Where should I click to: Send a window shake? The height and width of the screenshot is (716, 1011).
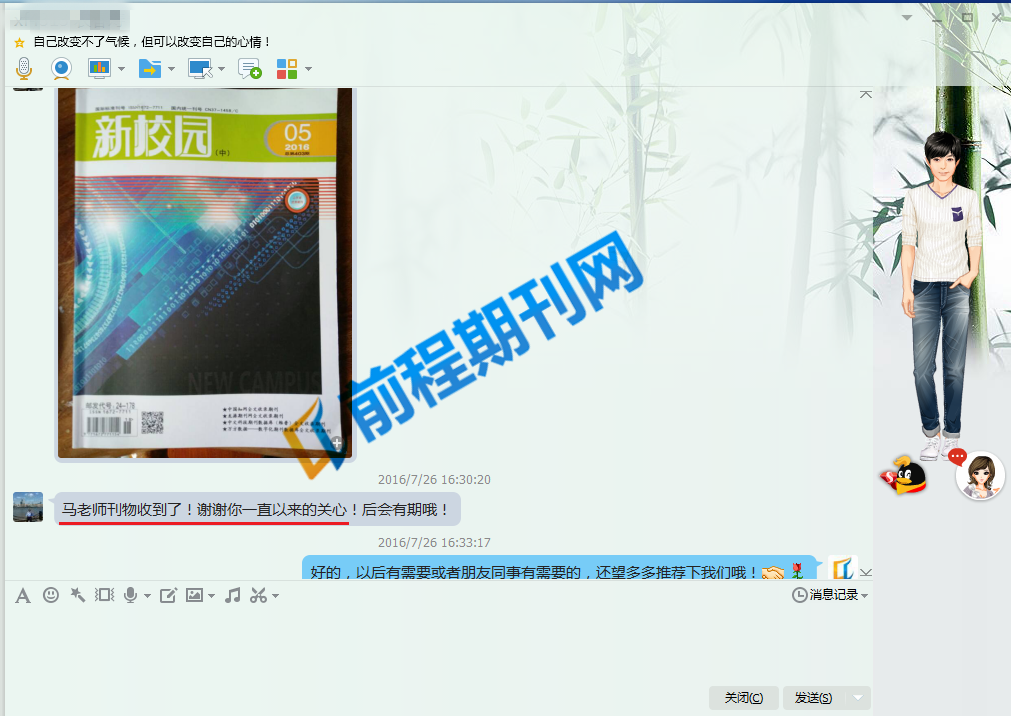tap(104, 595)
